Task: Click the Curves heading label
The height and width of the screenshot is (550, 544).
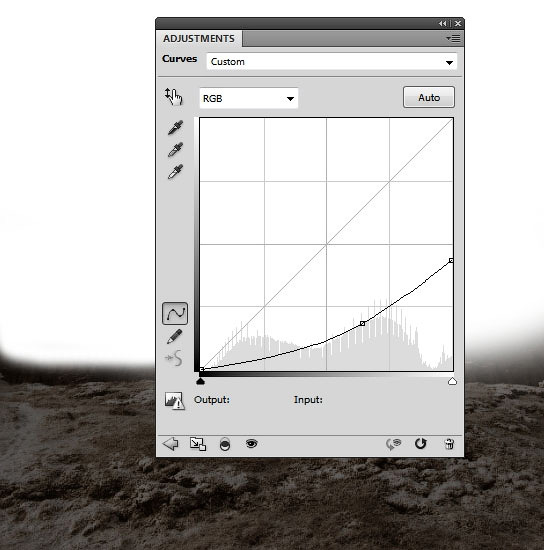Action: pos(180,59)
